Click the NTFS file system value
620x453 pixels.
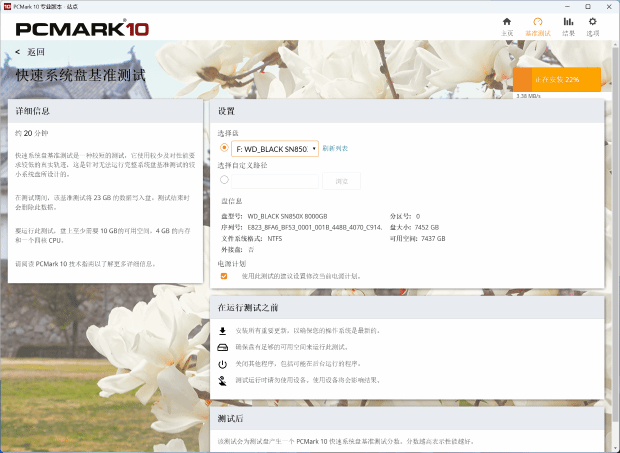(x=275, y=238)
